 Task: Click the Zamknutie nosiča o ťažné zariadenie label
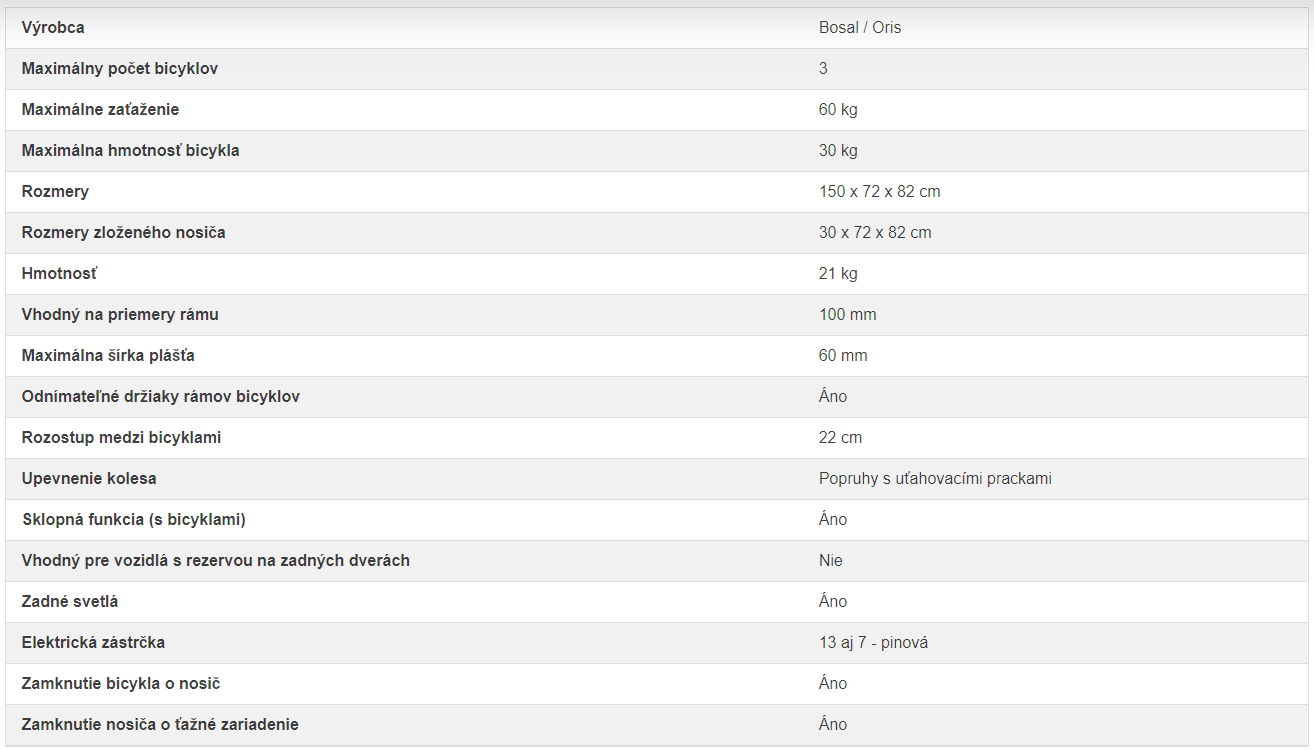(160, 725)
